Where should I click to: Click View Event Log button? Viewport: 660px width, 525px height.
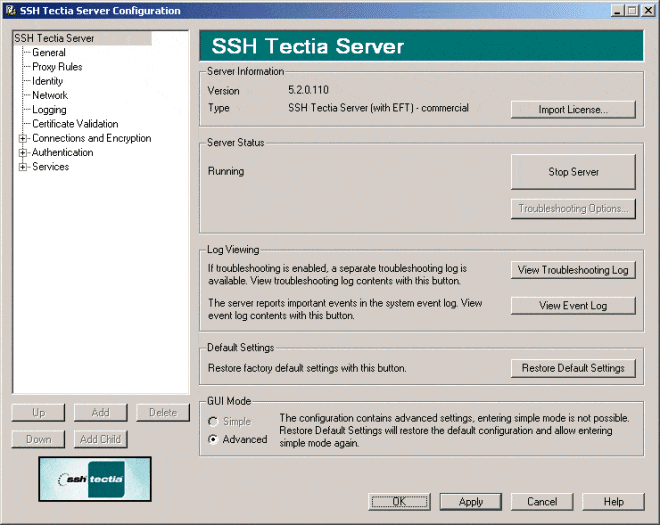coord(573,306)
